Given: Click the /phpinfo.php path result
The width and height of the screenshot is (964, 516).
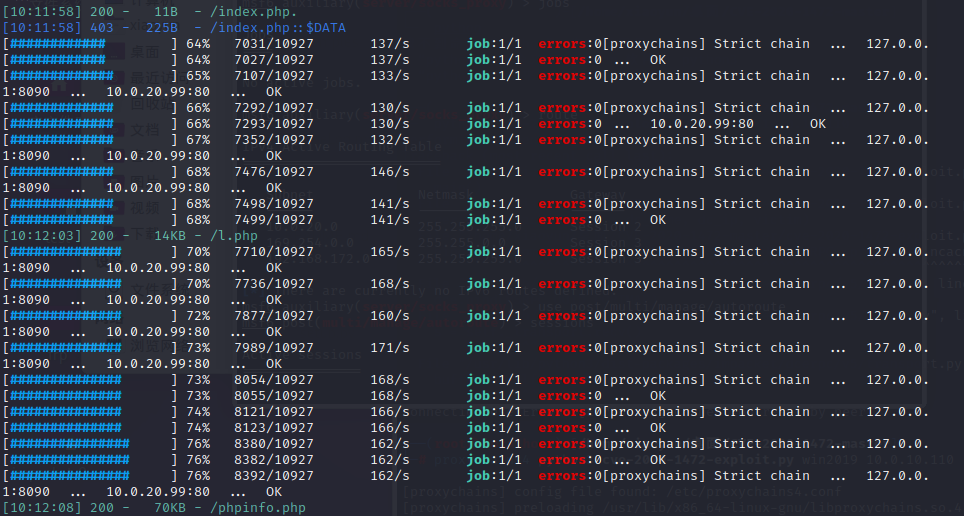Looking at the screenshot, I should click(258, 508).
